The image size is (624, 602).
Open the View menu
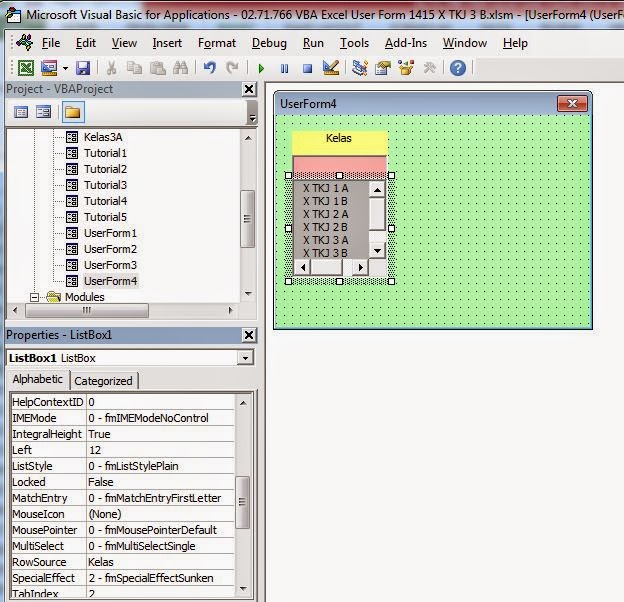[124, 43]
